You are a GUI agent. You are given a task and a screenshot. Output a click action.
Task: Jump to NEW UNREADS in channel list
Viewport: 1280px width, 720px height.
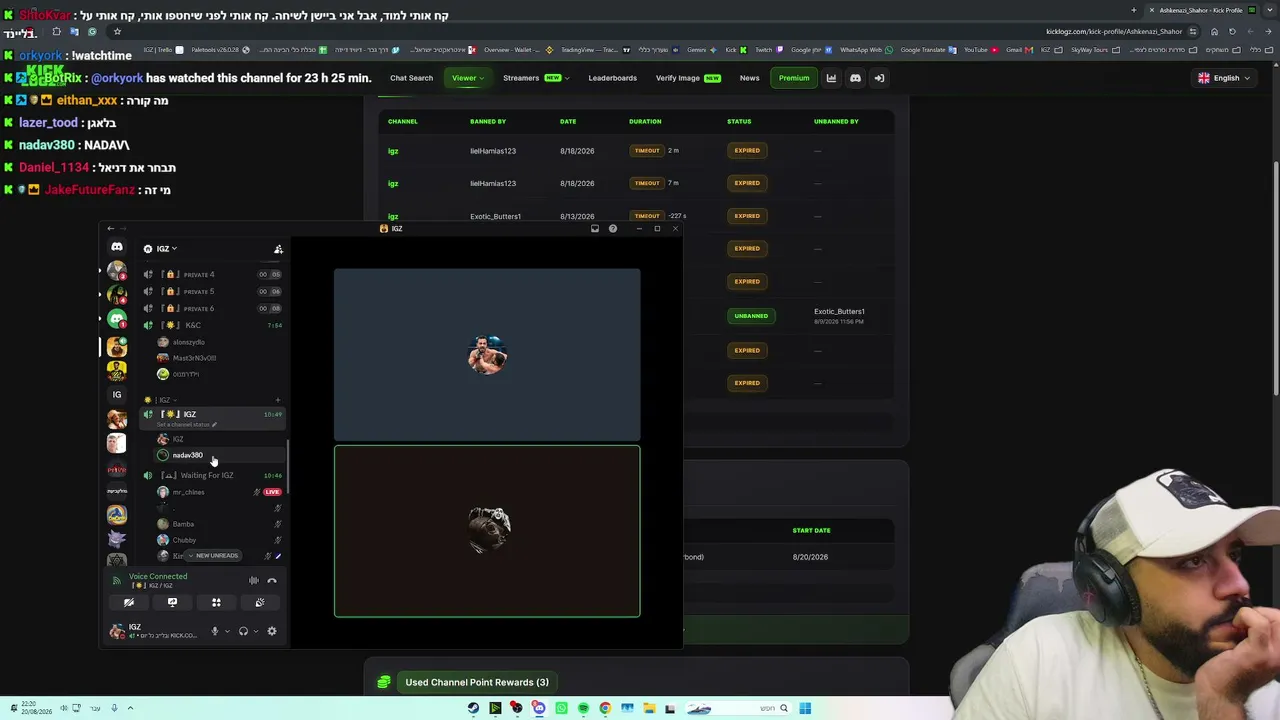pyautogui.click(x=214, y=556)
